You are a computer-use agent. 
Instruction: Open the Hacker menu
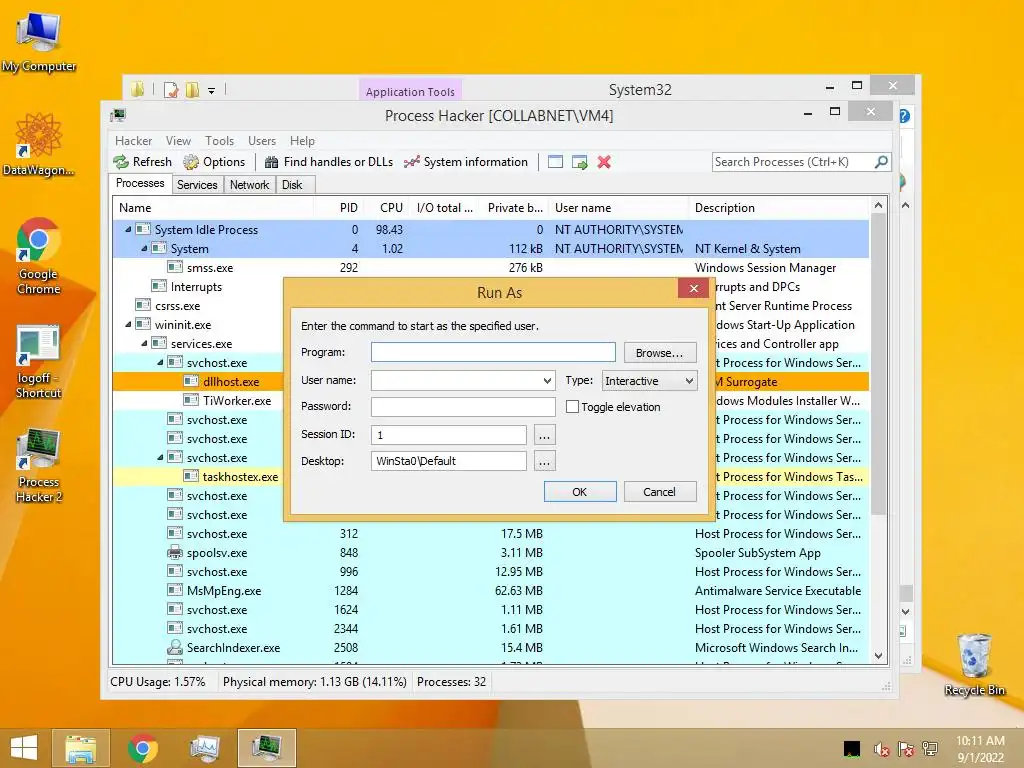tap(133, 140)
